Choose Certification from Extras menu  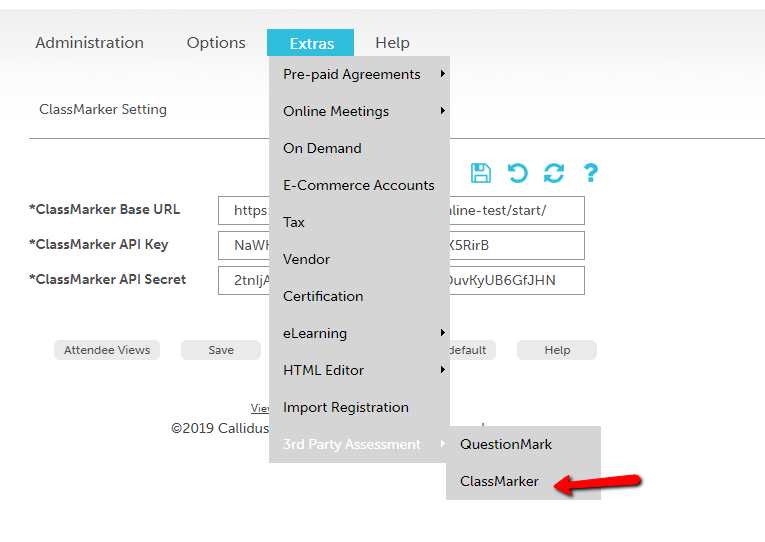[359, 297]
